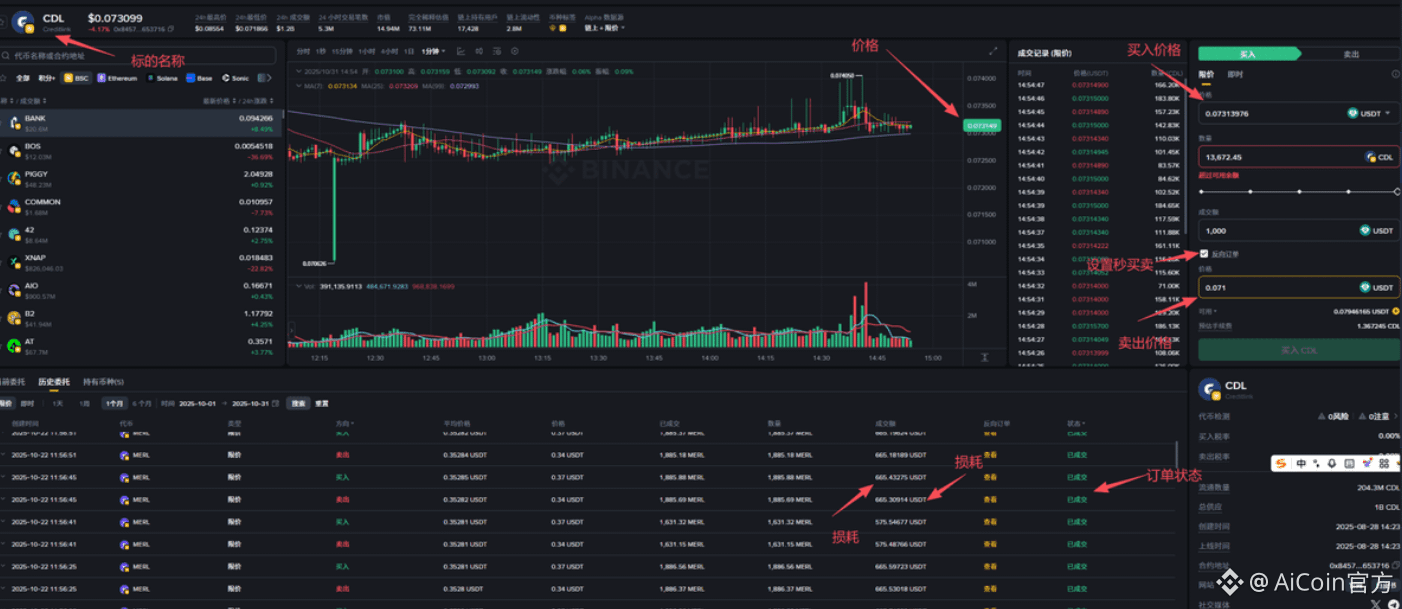Click the turnover field showing 1,000
Viewport: 1402px width, 609px height.
tap(1299, 230)
